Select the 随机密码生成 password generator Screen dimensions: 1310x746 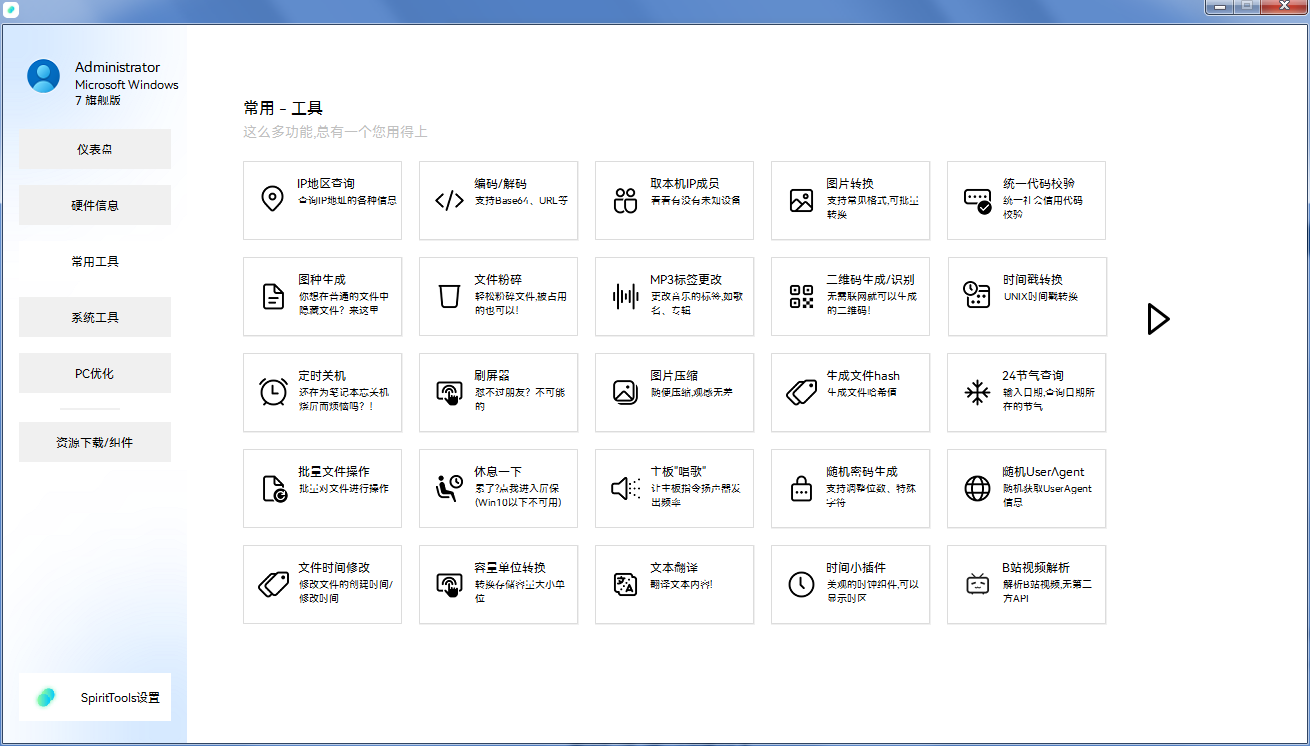[x=850, y=488]
